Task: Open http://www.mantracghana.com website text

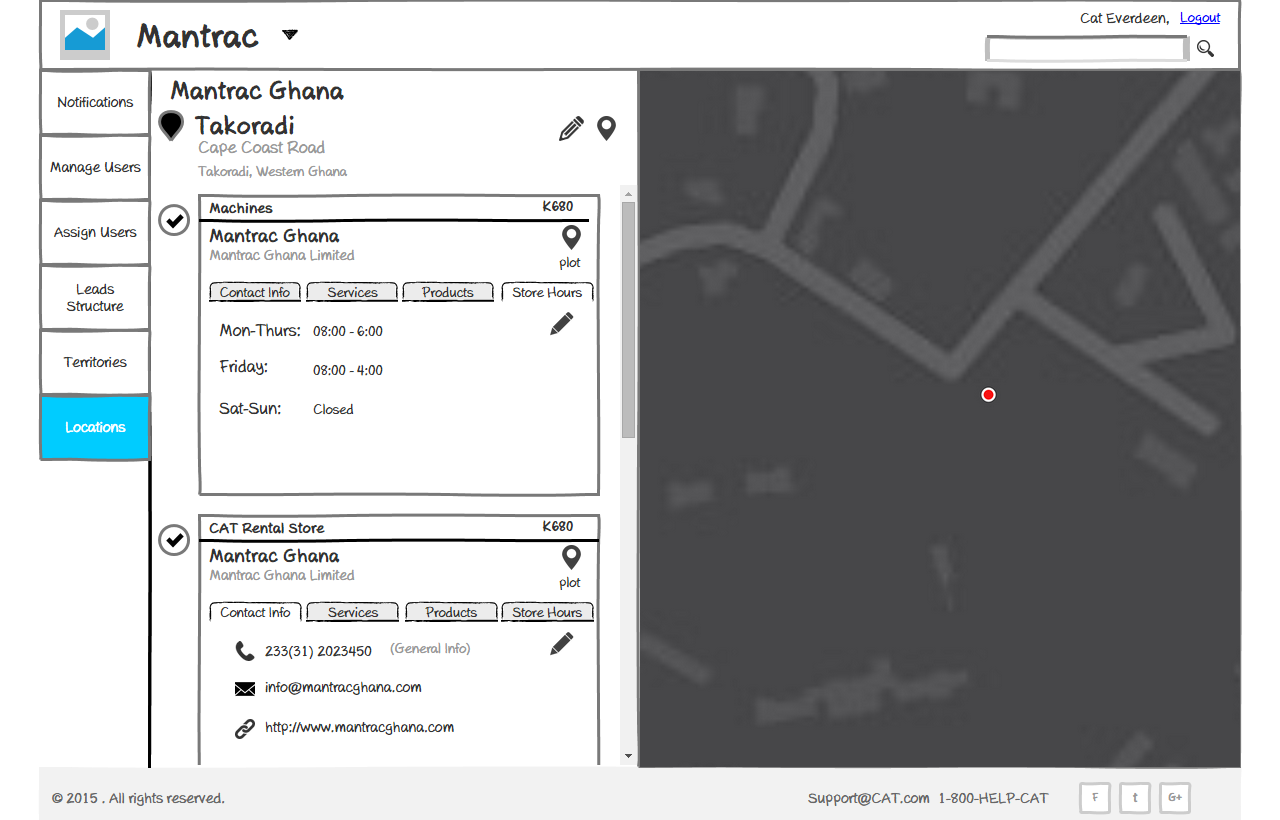Action: pos(359,728)
